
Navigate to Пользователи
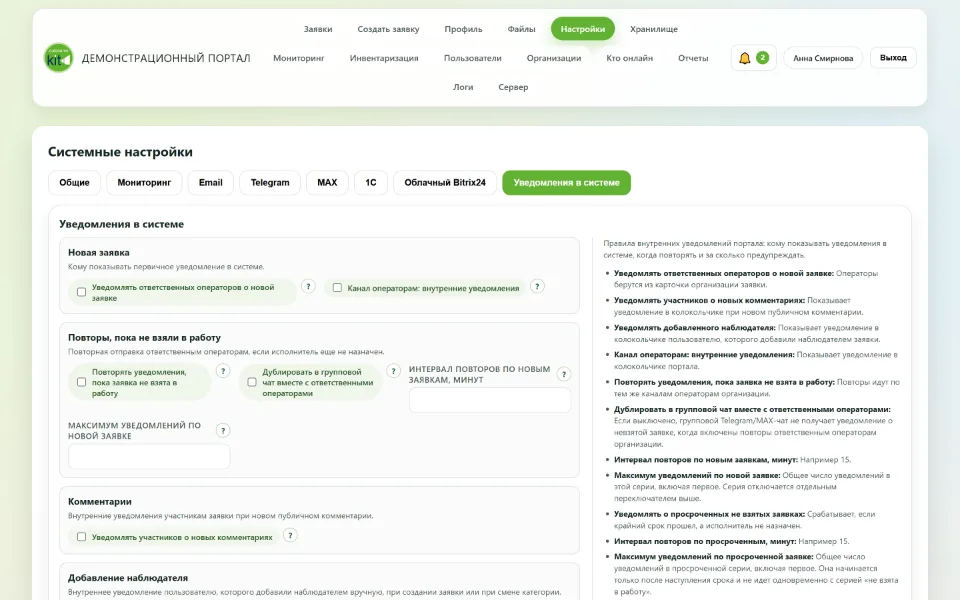point(473,58)
